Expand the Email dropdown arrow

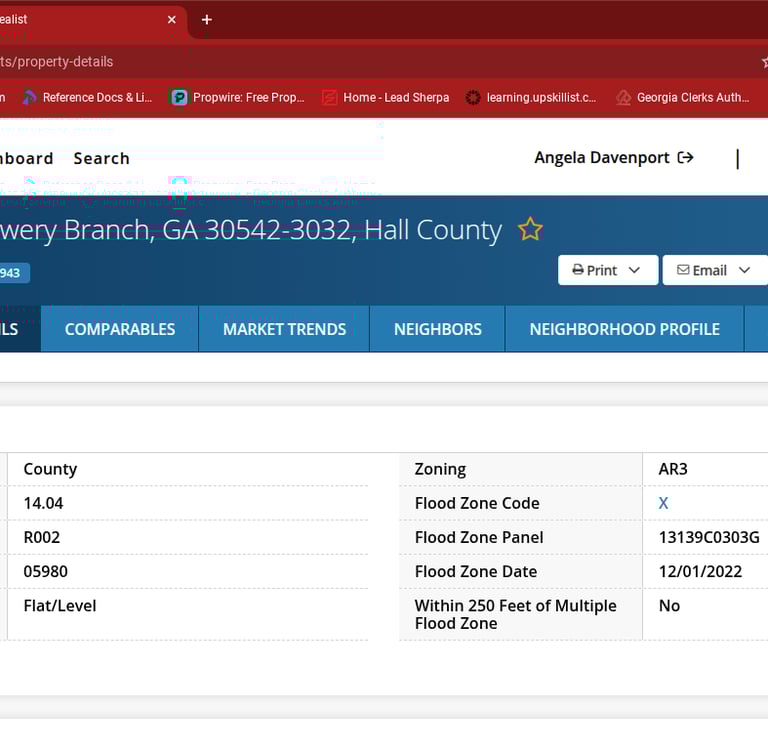click(744, 270)
